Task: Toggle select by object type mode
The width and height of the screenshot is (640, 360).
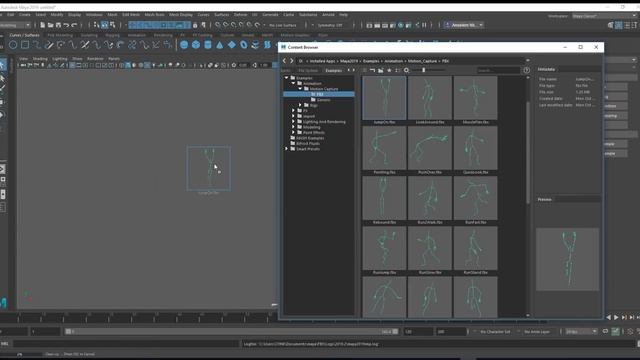Action: point(104,25)
